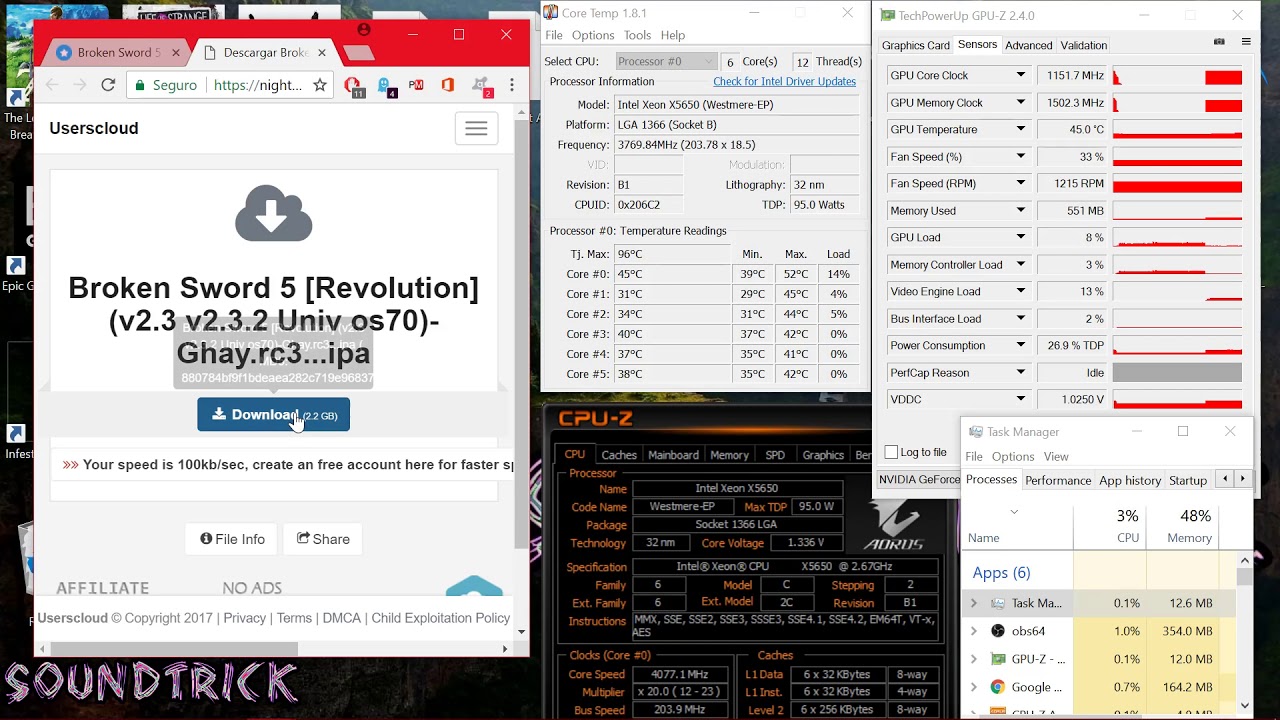Screen dimensions: 1280x720
Task: Open Core Temp Options menu
Action: click(x=593, y=35)
